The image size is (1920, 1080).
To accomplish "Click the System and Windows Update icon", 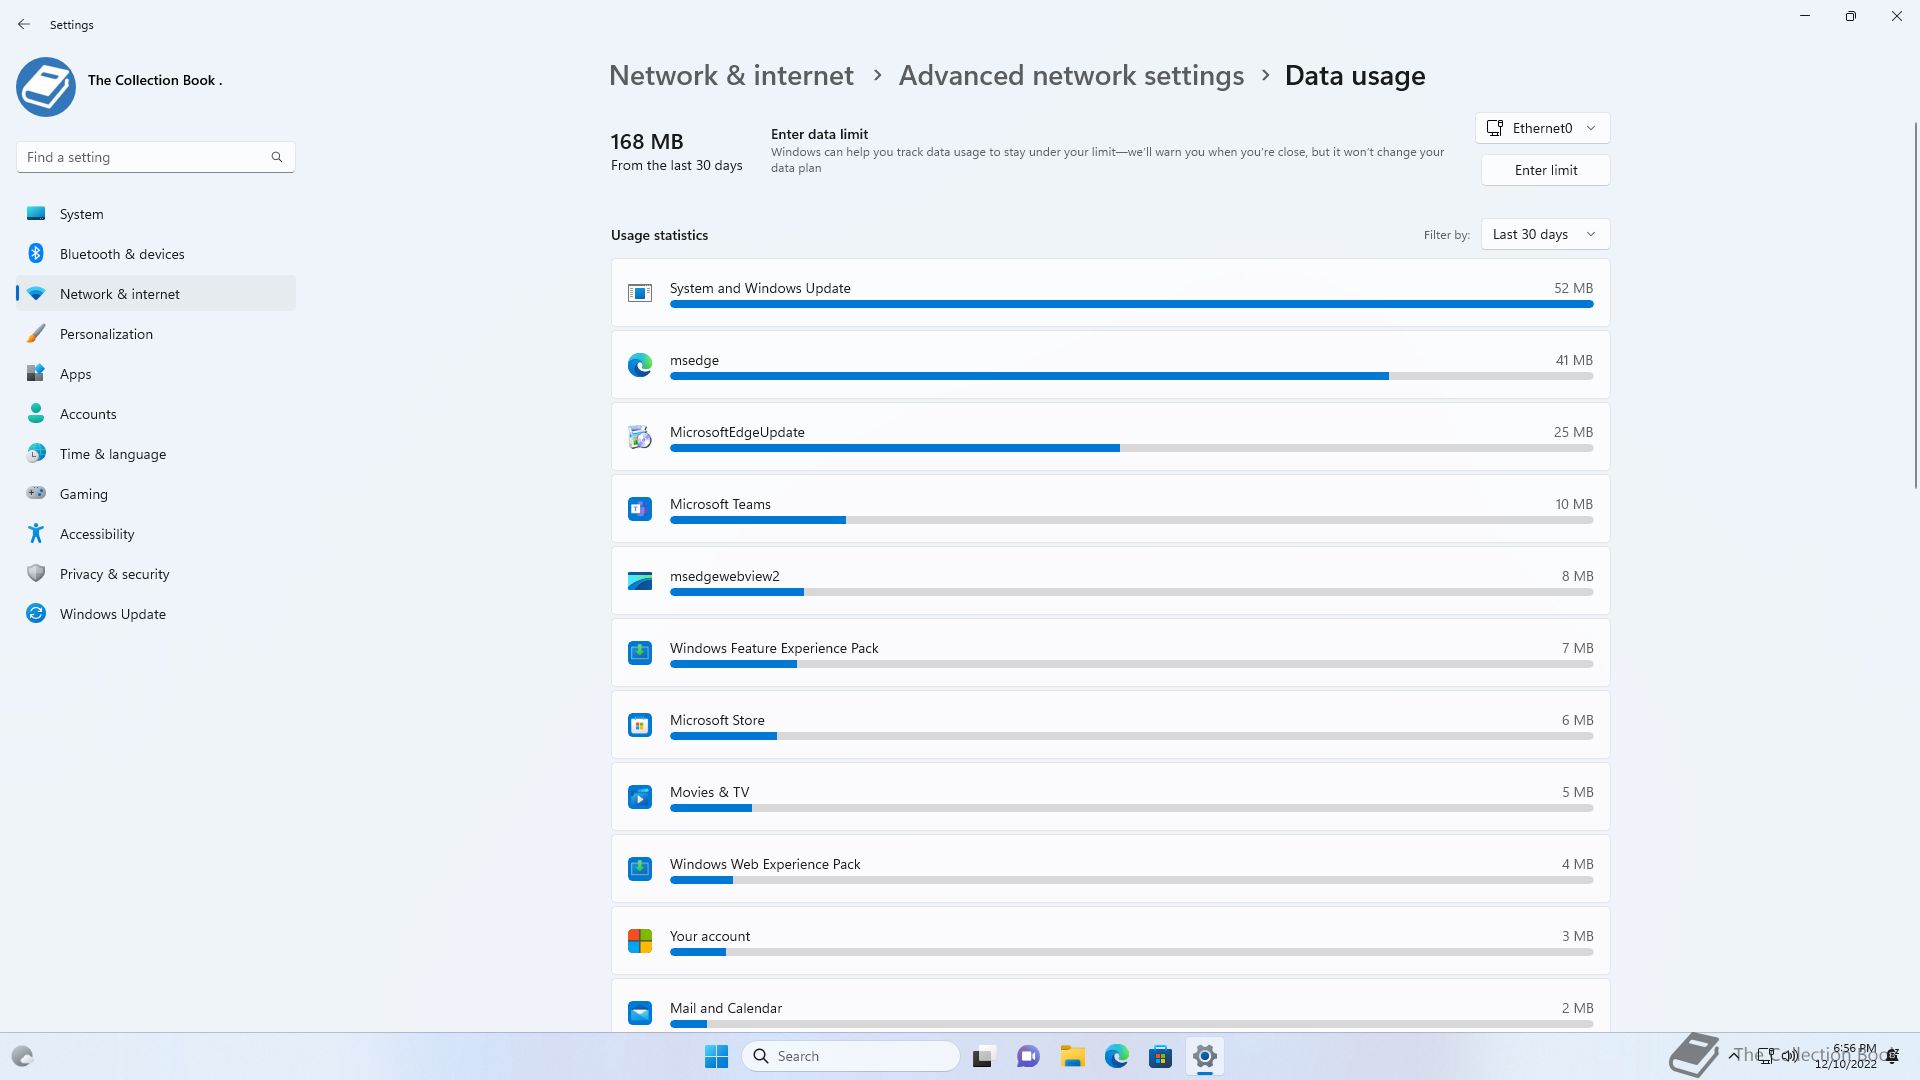I will [640, 293].
